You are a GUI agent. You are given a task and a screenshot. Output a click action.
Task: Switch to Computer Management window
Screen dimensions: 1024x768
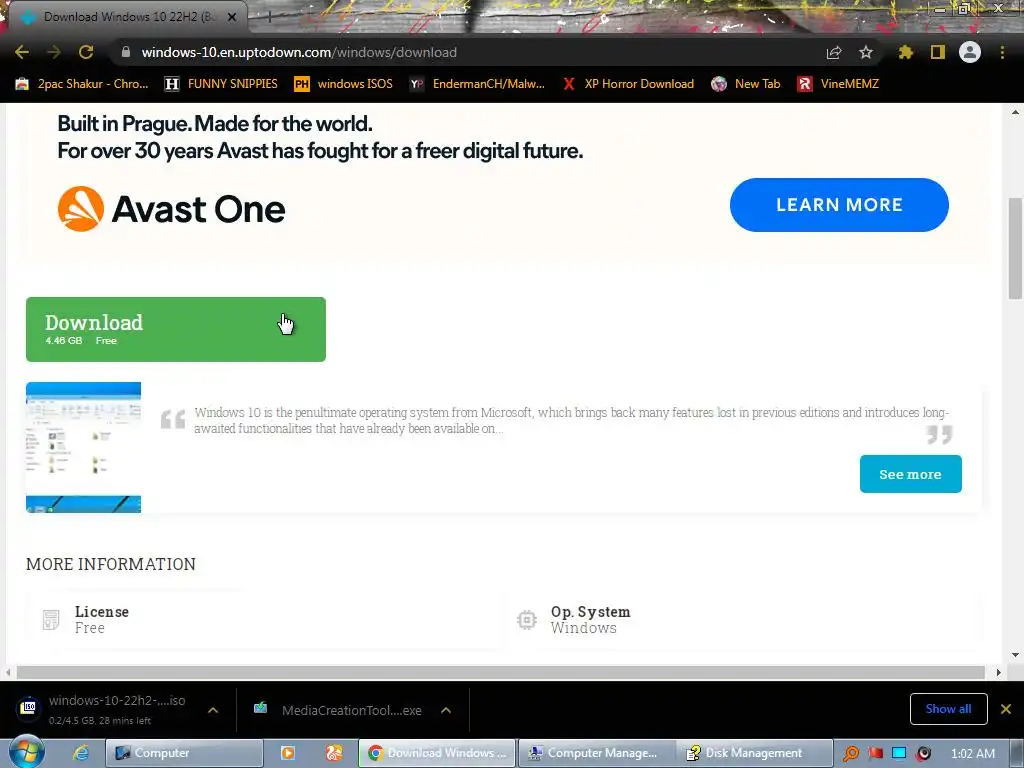point(595,753)
